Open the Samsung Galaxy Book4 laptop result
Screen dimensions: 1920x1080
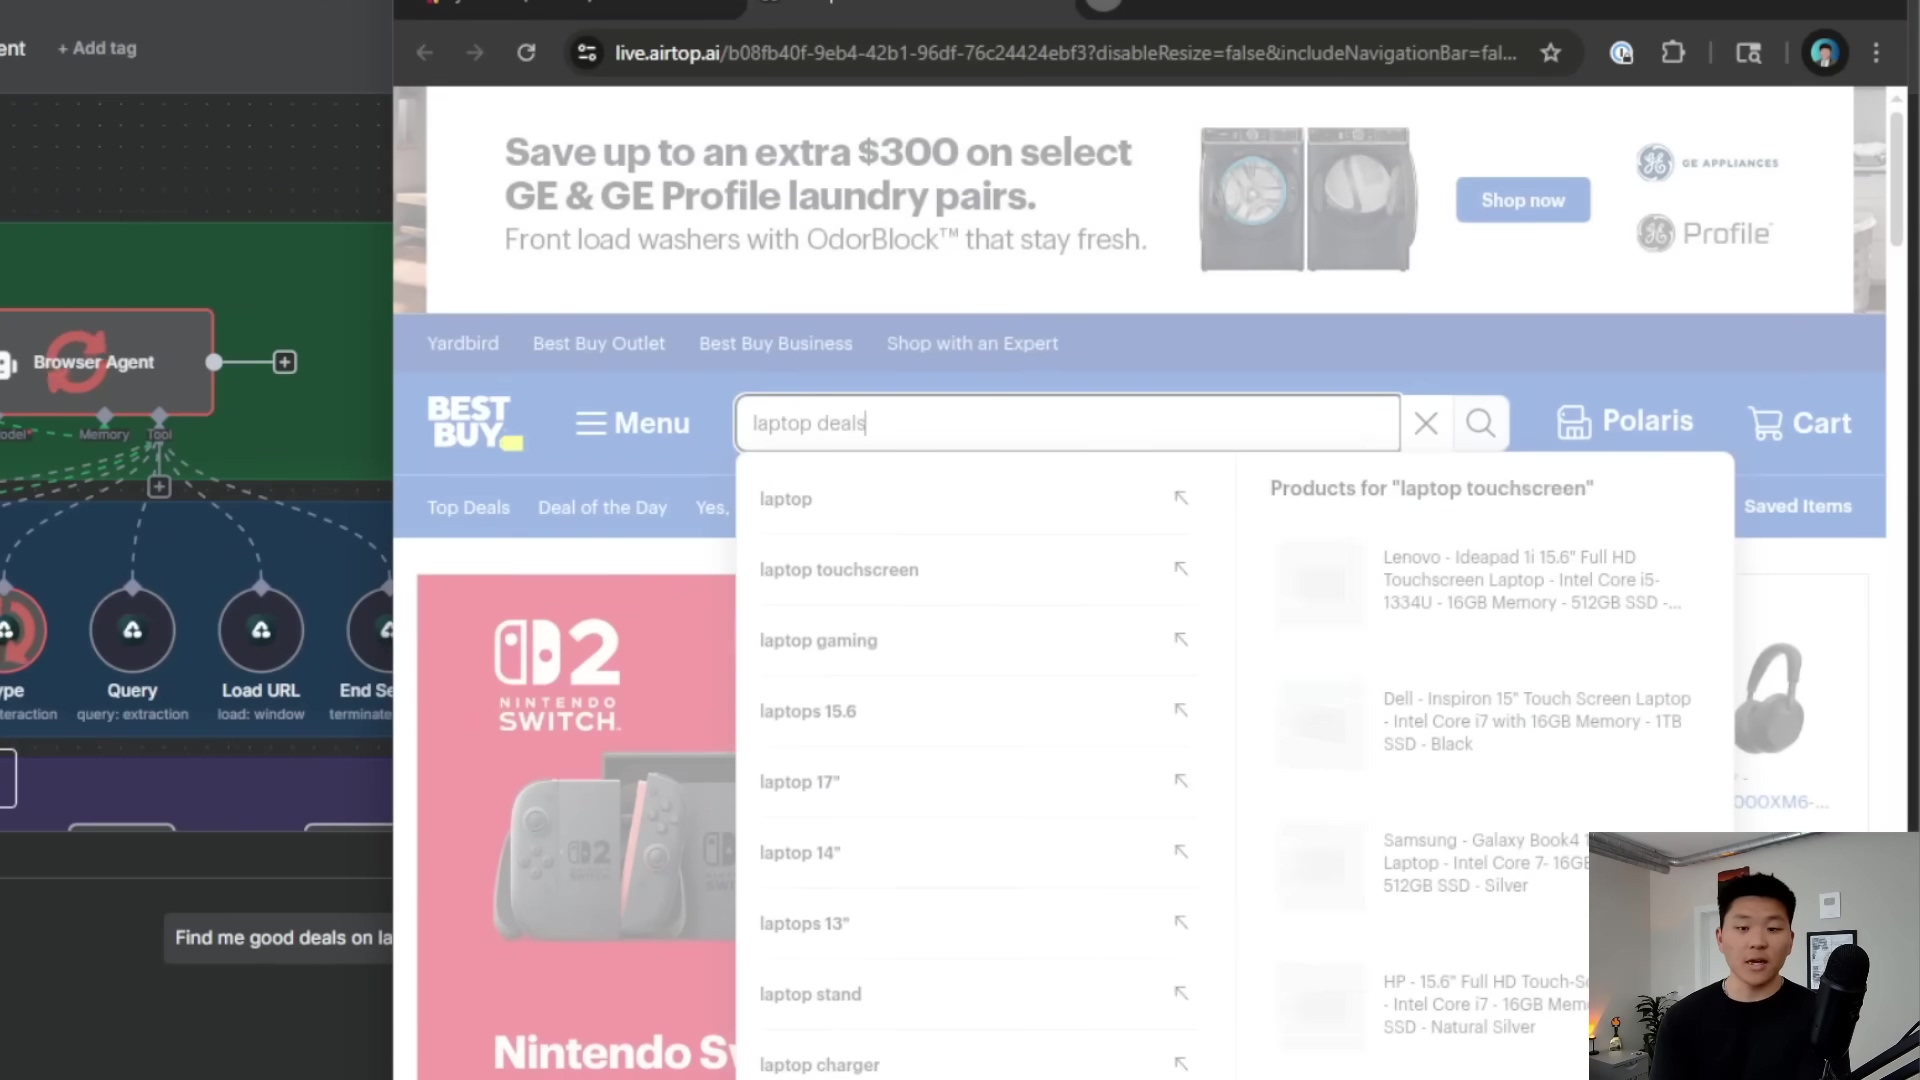[x=1486, y=863]
